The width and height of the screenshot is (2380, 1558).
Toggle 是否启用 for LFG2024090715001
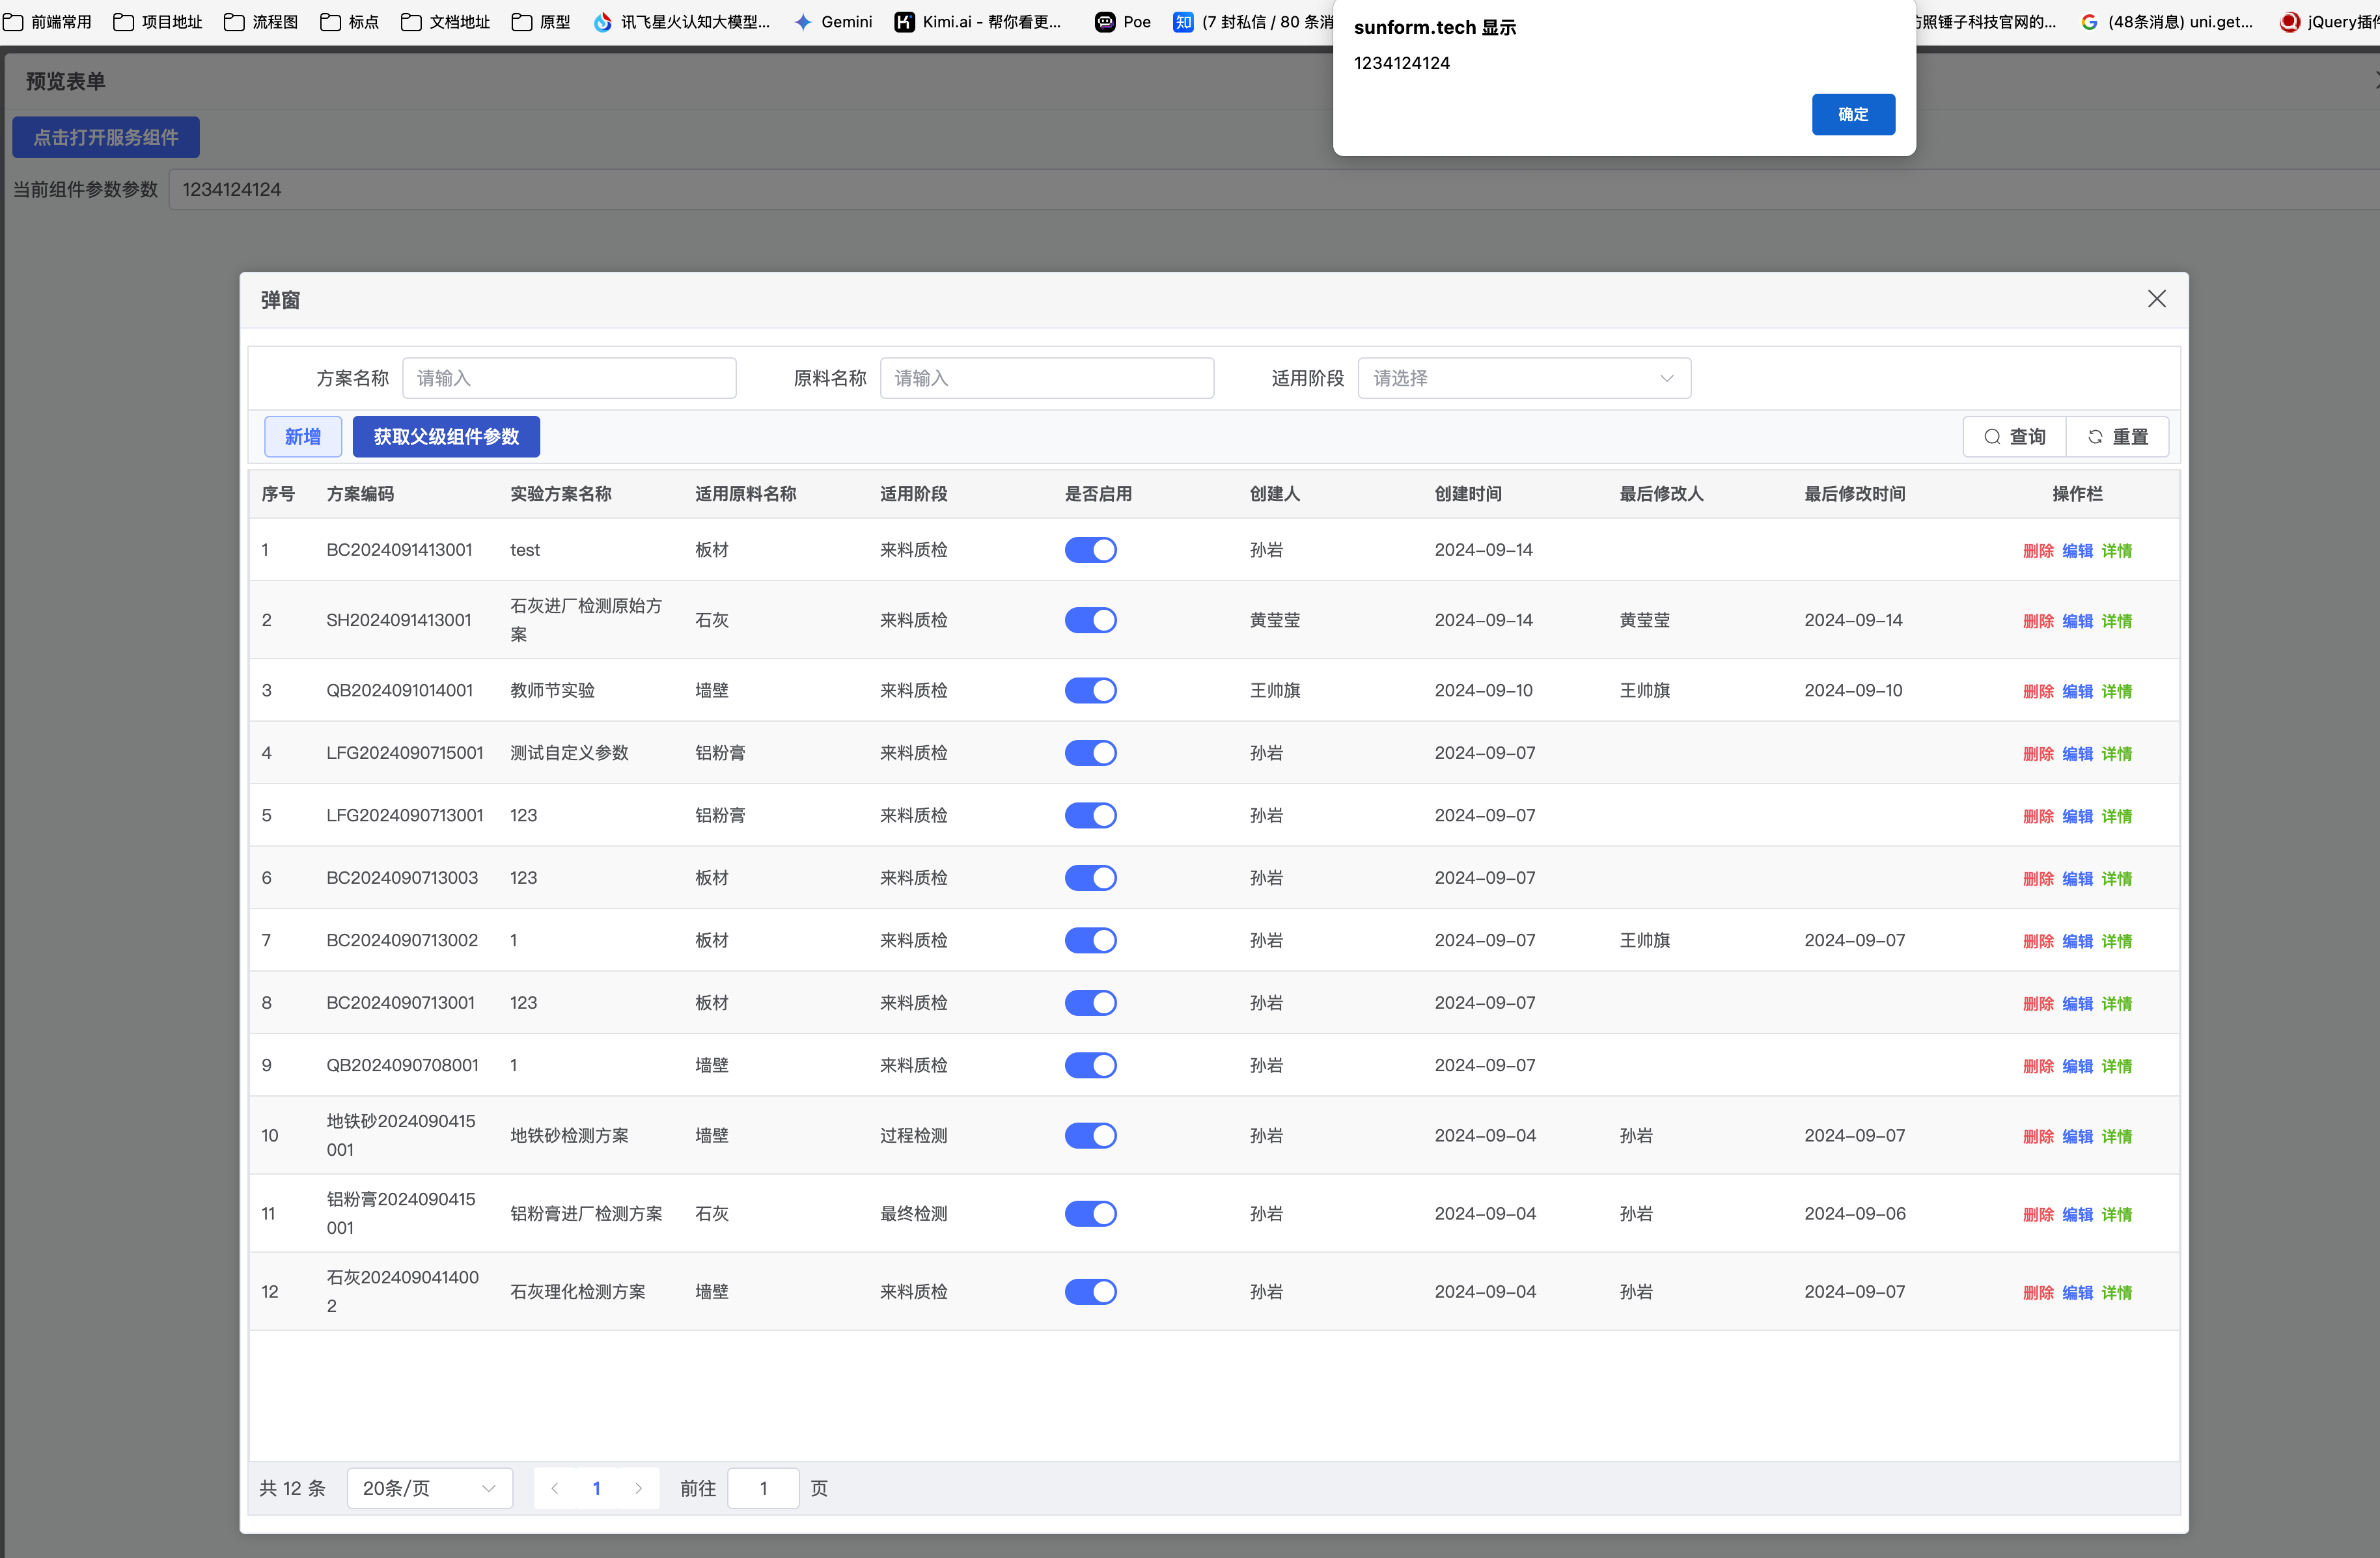pyautogui.click(x=1090, y=753)
